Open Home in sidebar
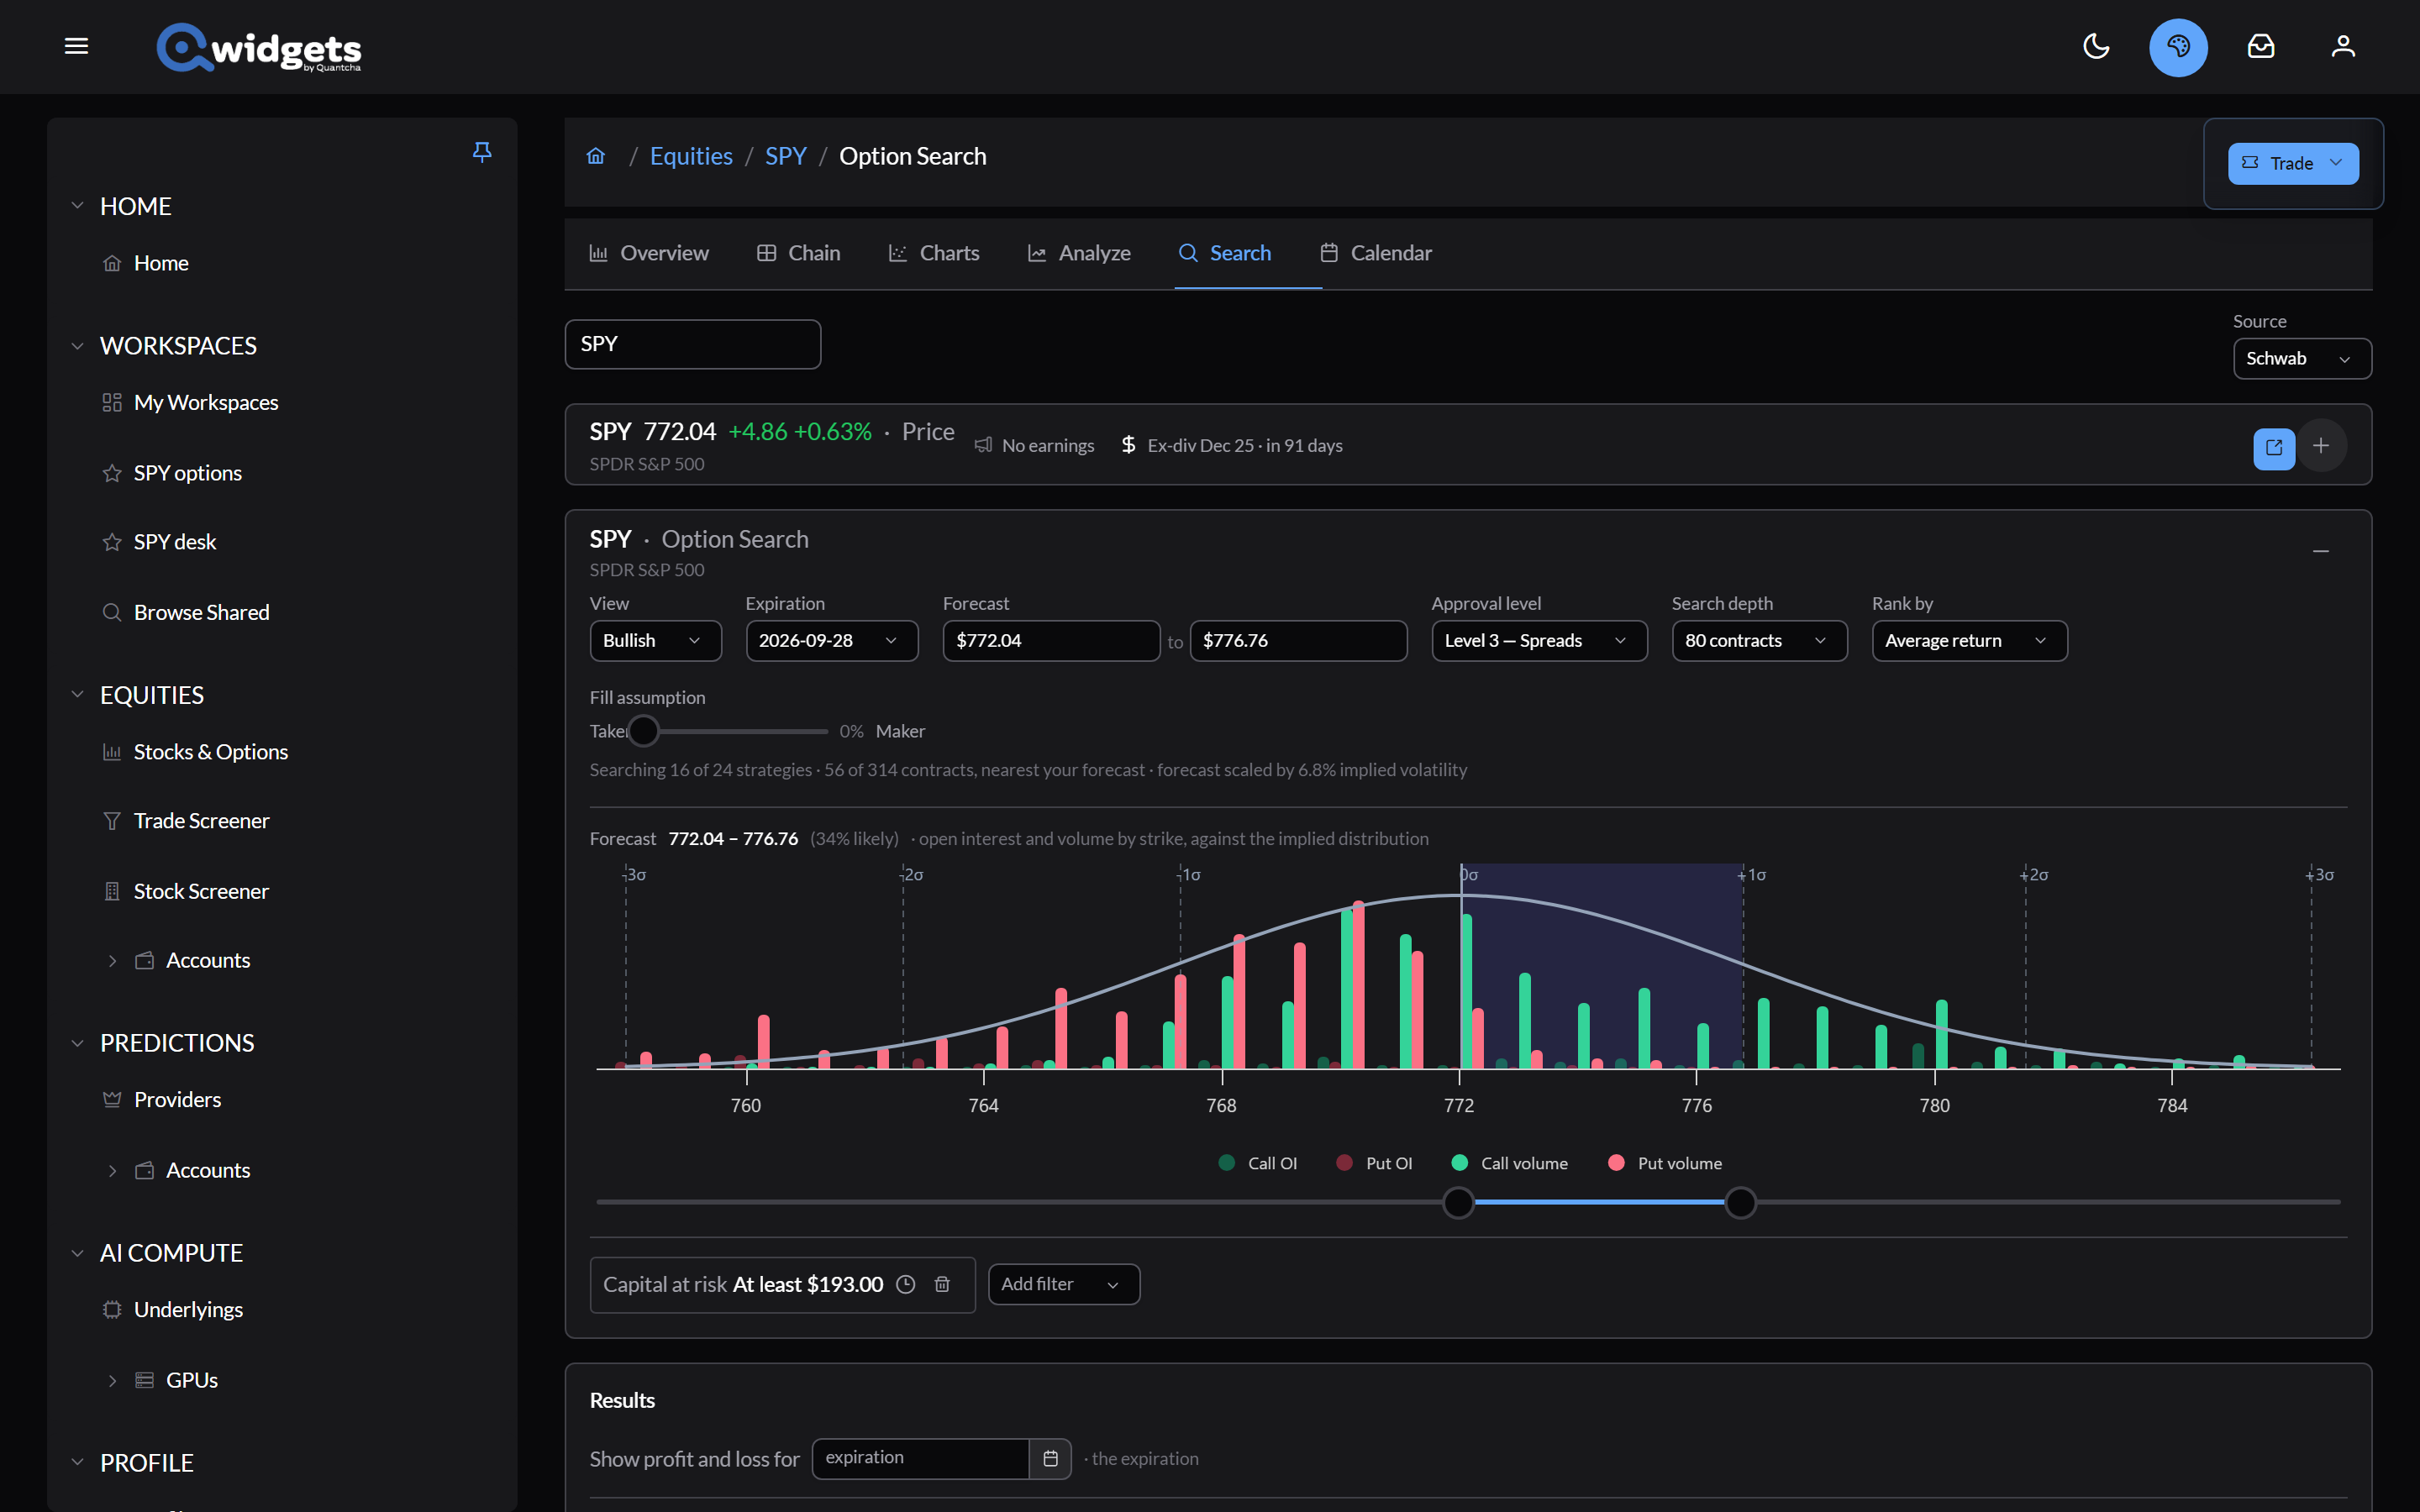 coord(161,263)
